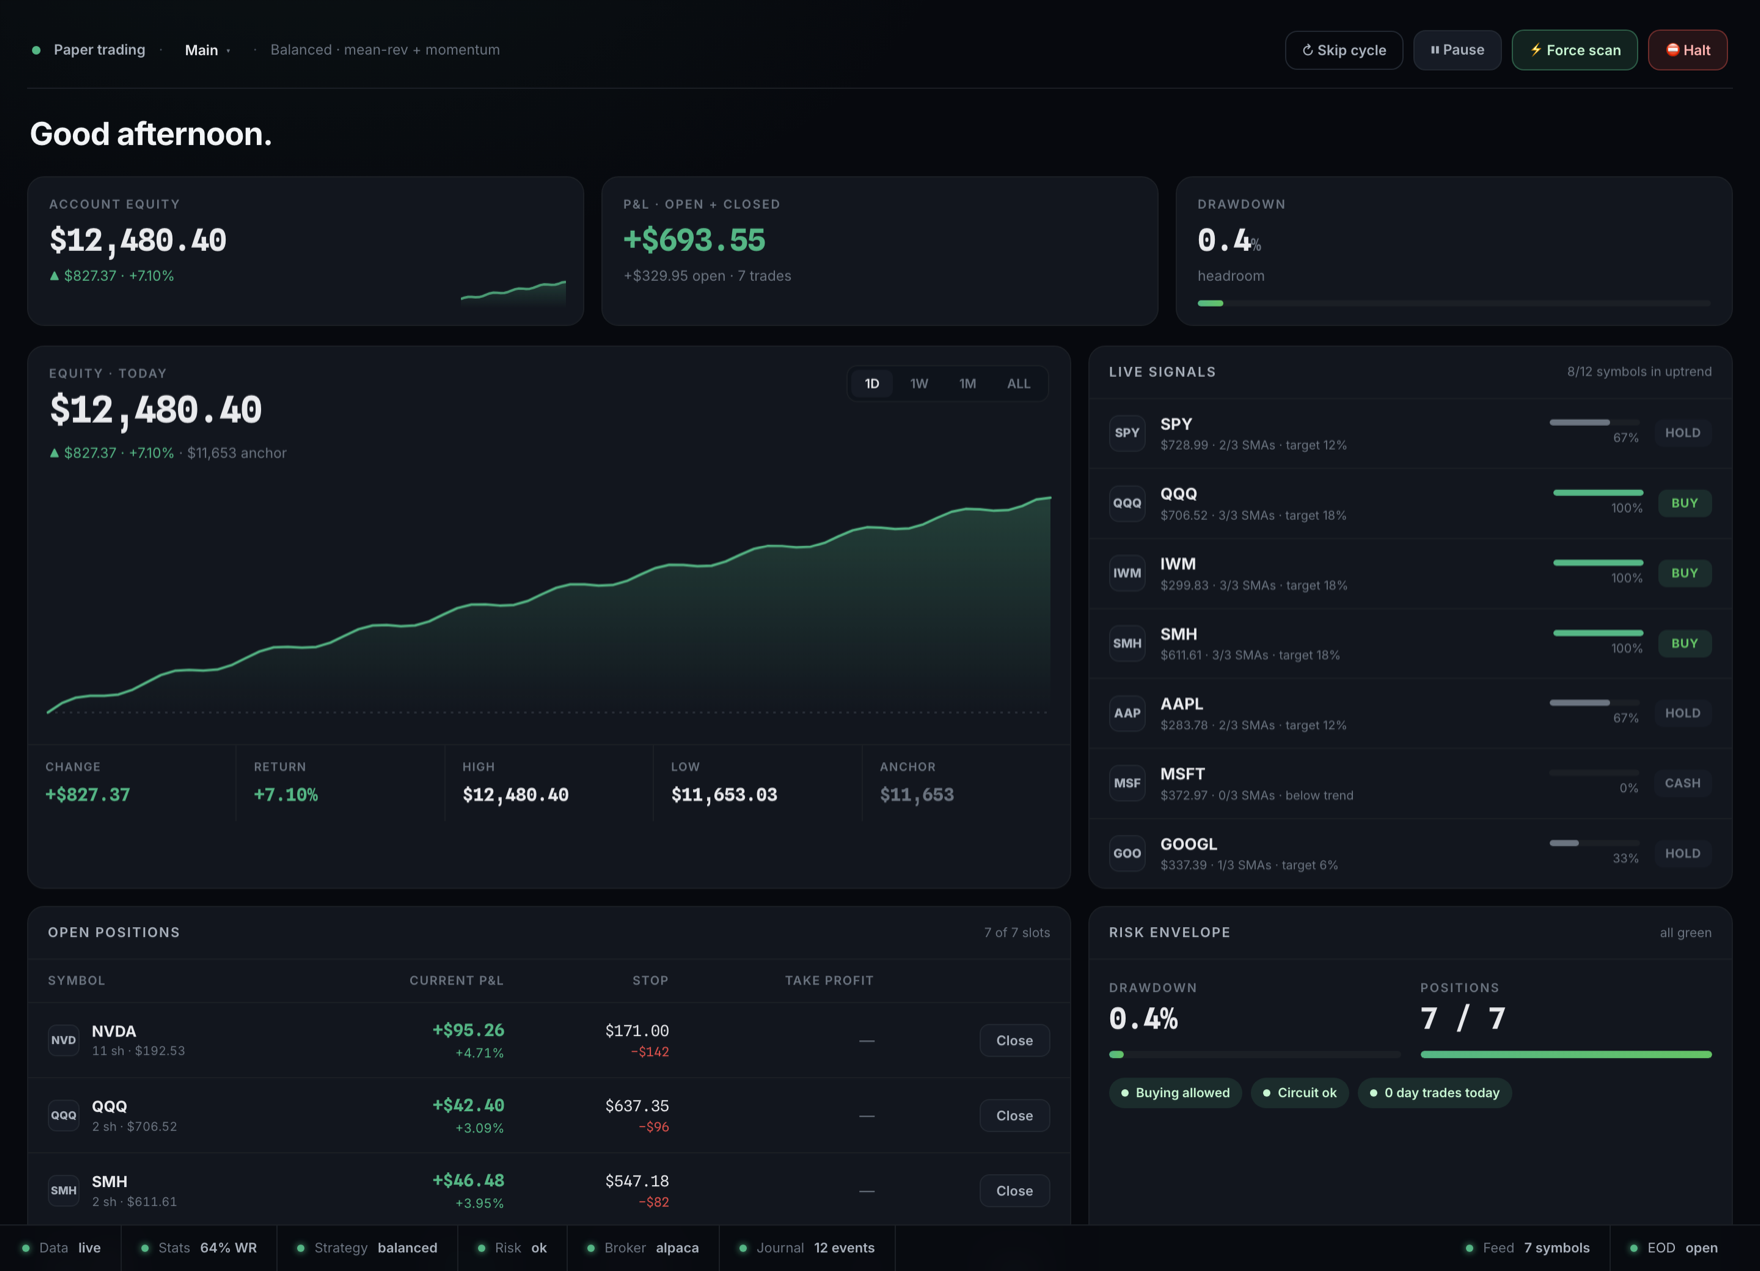Click the Circuit ok status pill
The image size is (1760, 1271).
1300,1093
